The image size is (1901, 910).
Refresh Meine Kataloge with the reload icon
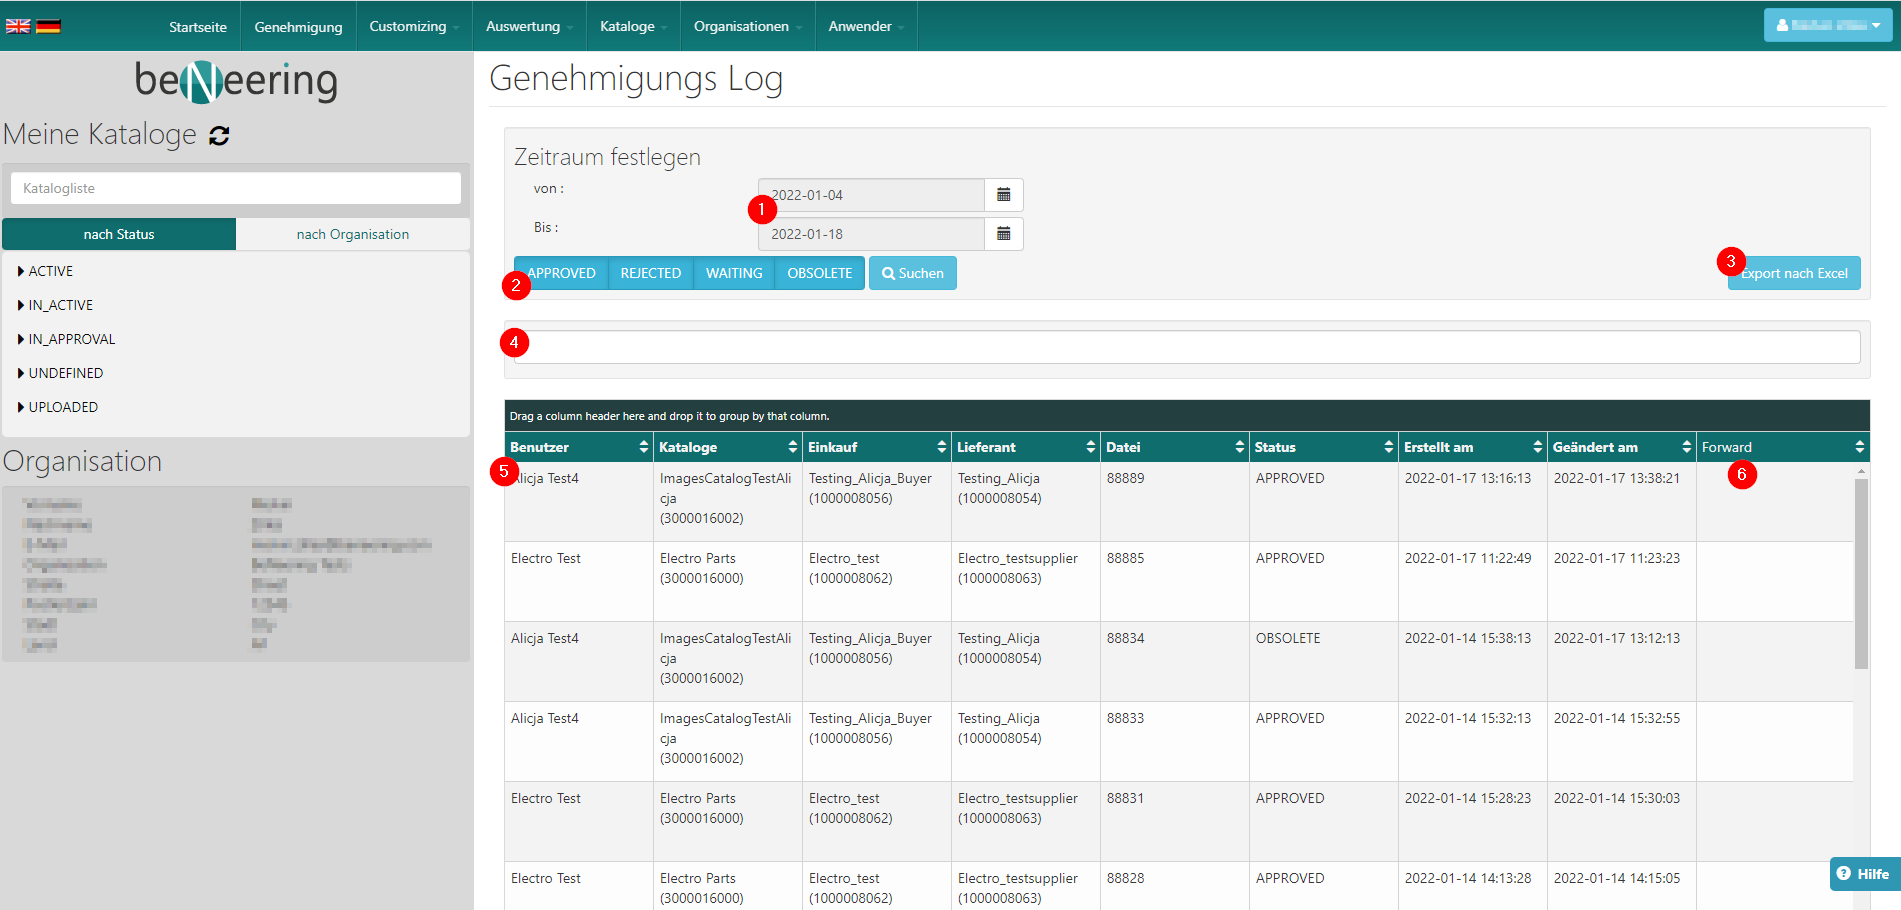pyautogui.click(x=219, y=136)
